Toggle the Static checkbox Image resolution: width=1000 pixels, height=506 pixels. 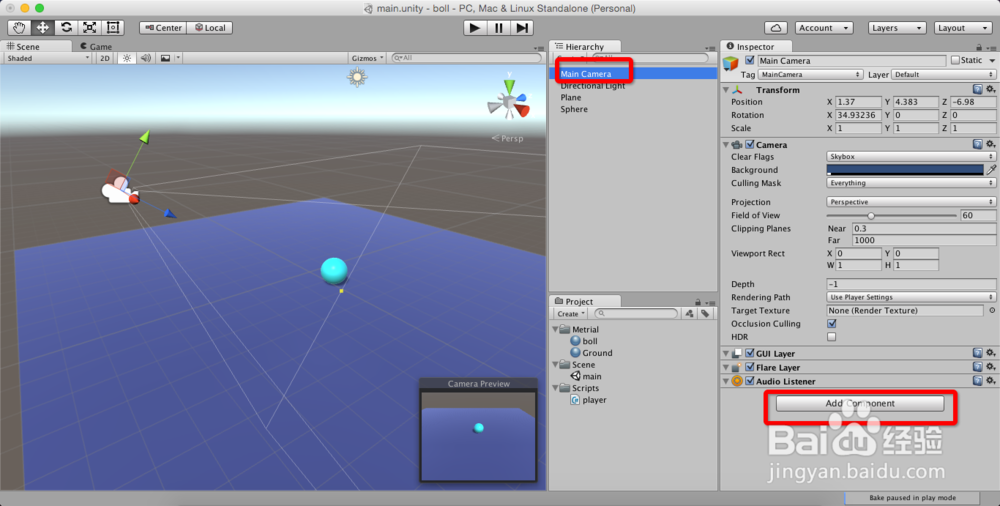(955, 60)
